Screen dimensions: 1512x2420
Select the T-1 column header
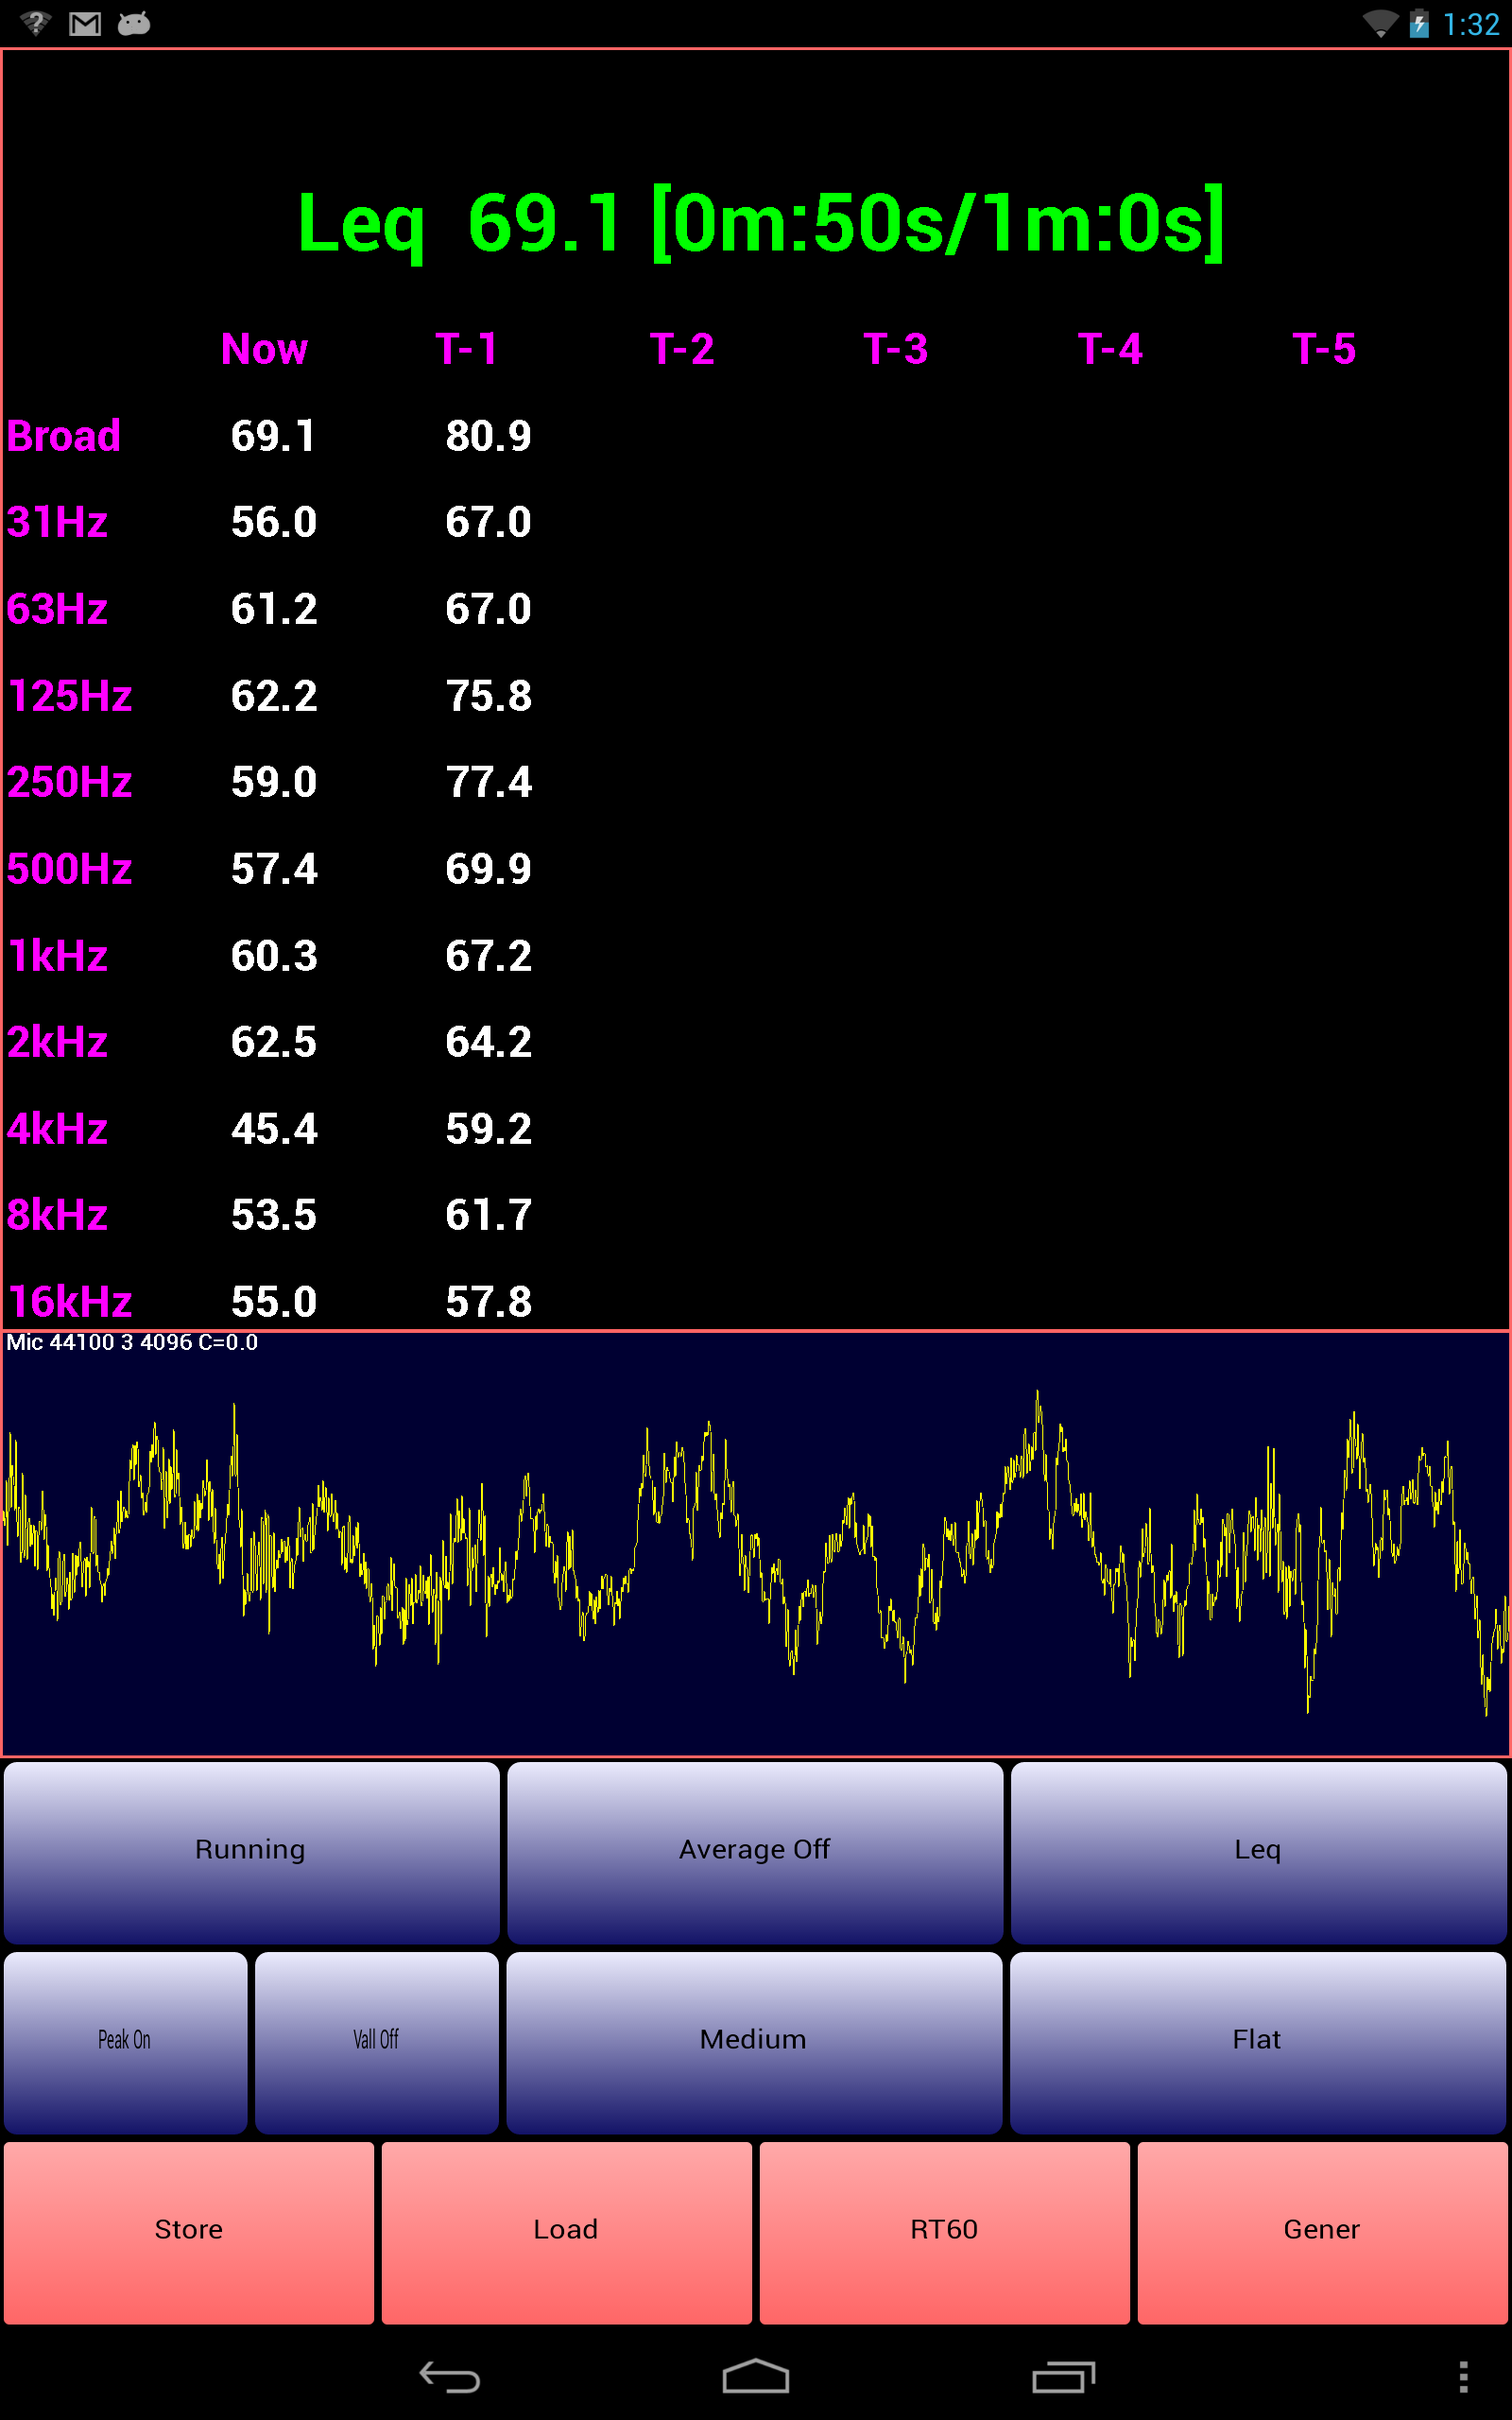[x=467, y=349]
